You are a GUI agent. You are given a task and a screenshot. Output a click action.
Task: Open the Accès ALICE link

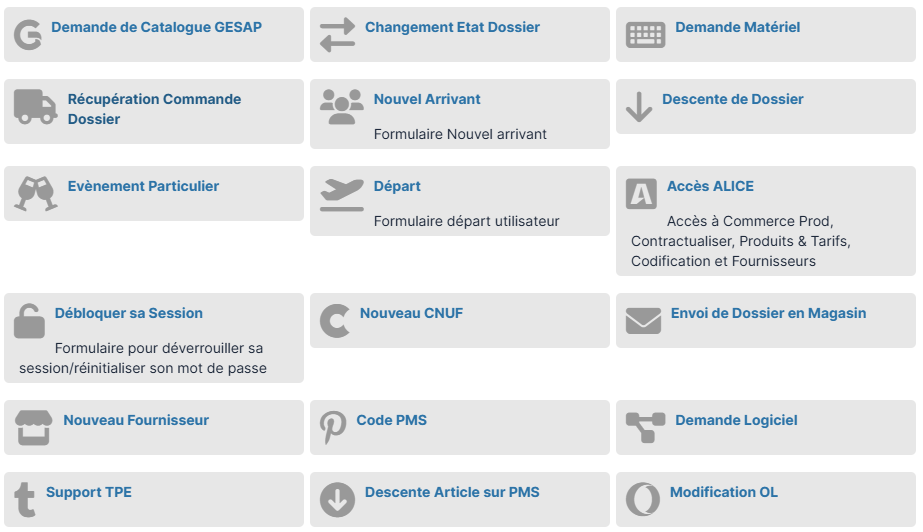pyautogui.click(x=710, y=187)
